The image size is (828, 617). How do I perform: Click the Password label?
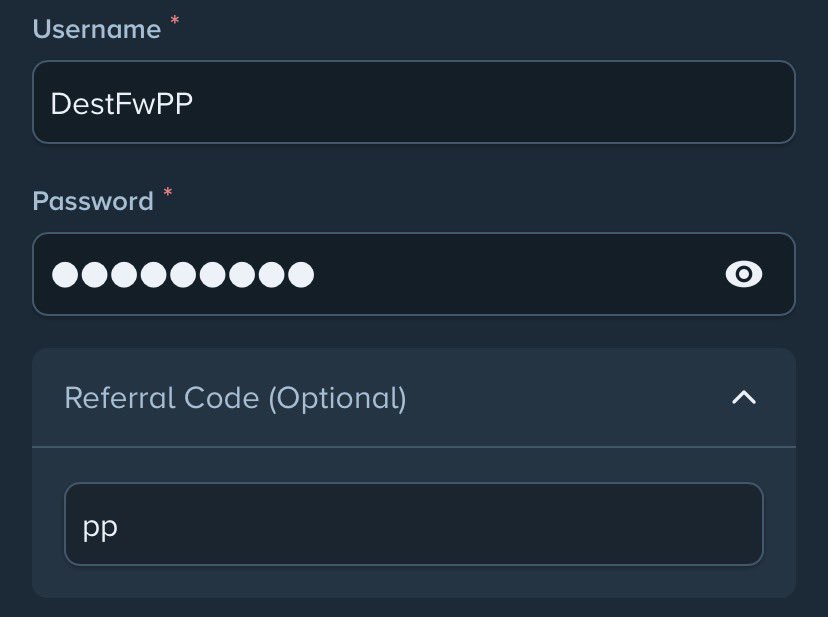[93, 201]
